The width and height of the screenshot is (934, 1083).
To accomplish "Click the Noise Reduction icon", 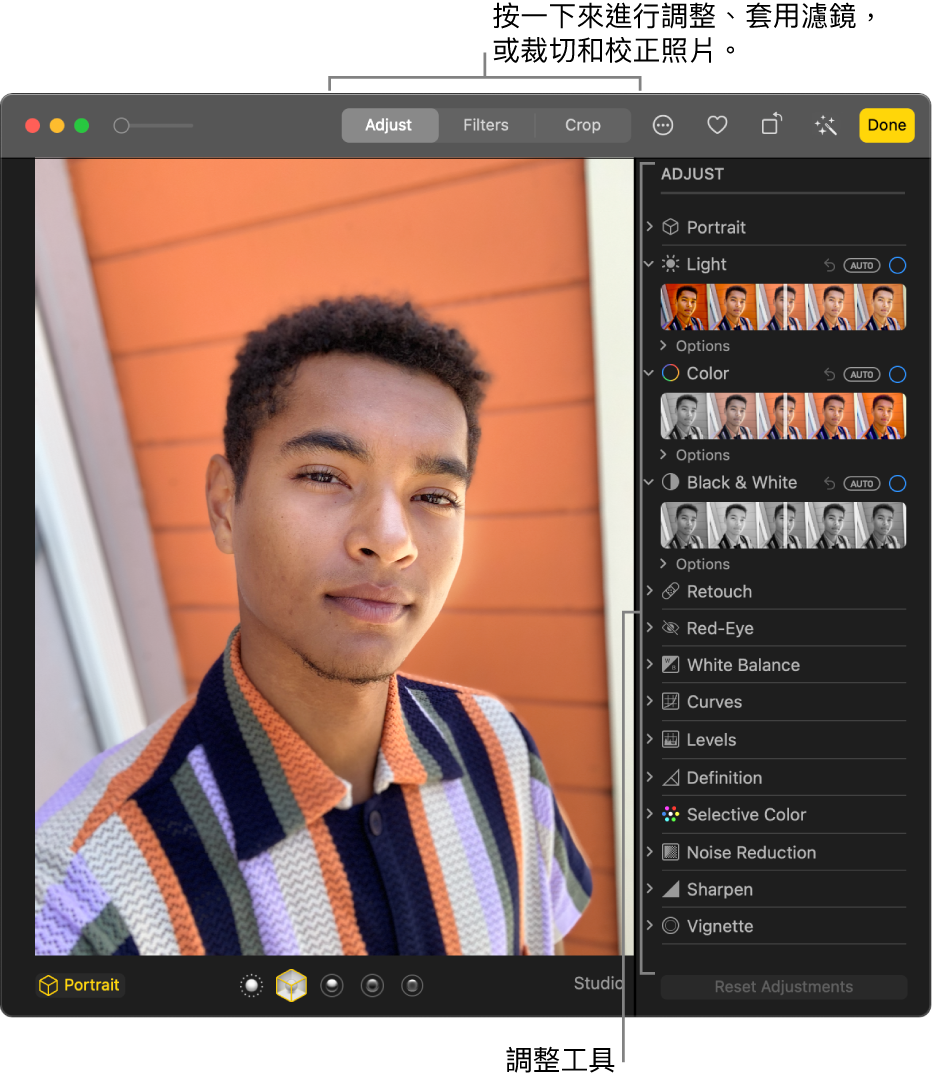I will (x=670, y=852).
